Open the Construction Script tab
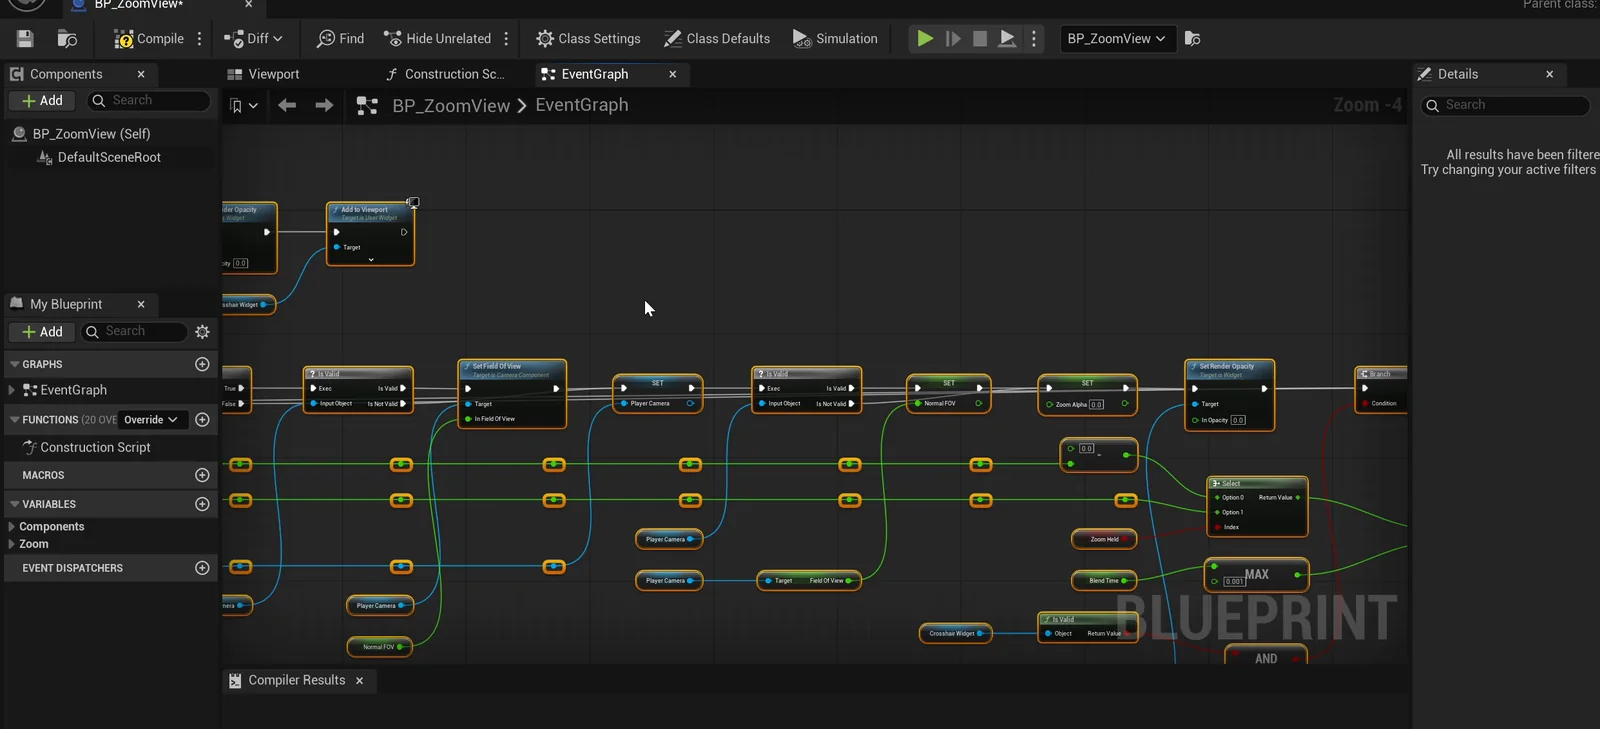Viewport: 1600px width, 729px height. point(445,74)
